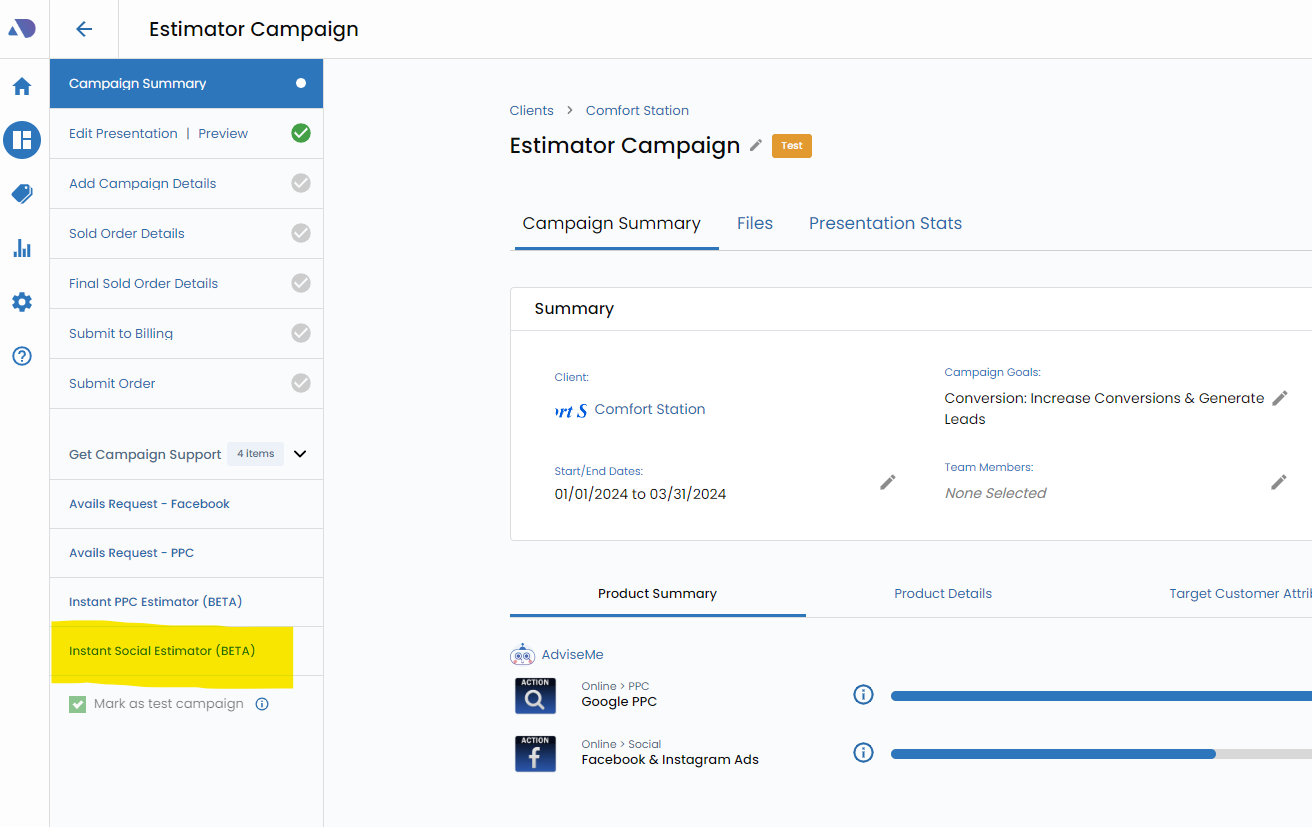Screen dimensions: 1312x827
Task: Collapse the Get Campaign Support section
Action: click(300, 454)
